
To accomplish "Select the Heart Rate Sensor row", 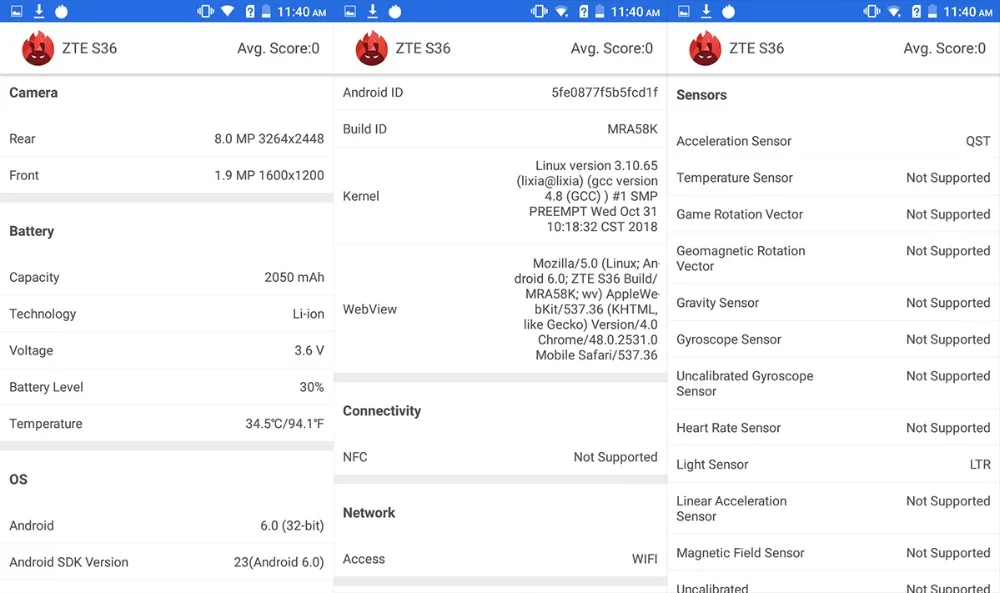I will coord(834,428).
